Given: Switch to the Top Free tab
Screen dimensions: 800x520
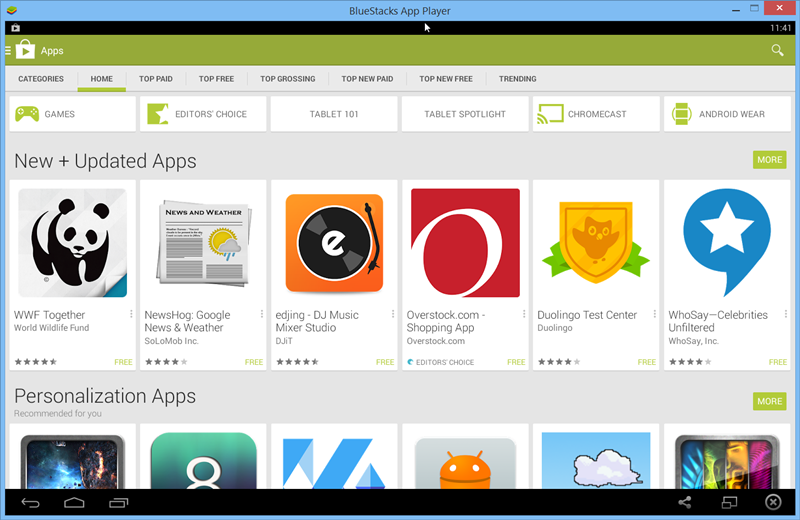Looking at the screenshot, I should [216, 79].
